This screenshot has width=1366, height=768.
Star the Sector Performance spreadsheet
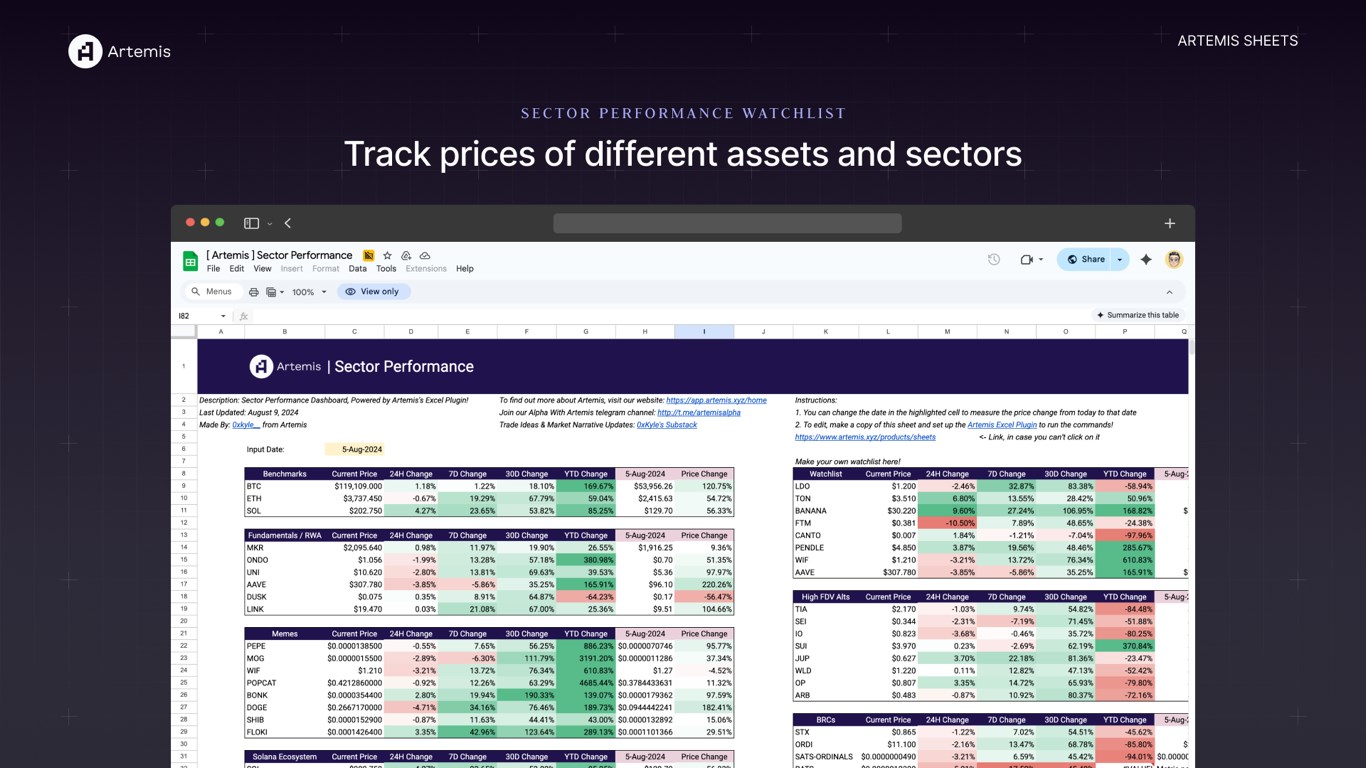click(387, 255)
